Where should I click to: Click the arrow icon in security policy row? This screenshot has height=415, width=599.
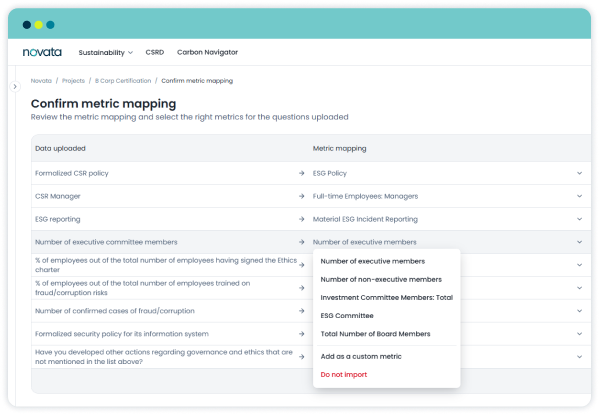click(301, 334)
